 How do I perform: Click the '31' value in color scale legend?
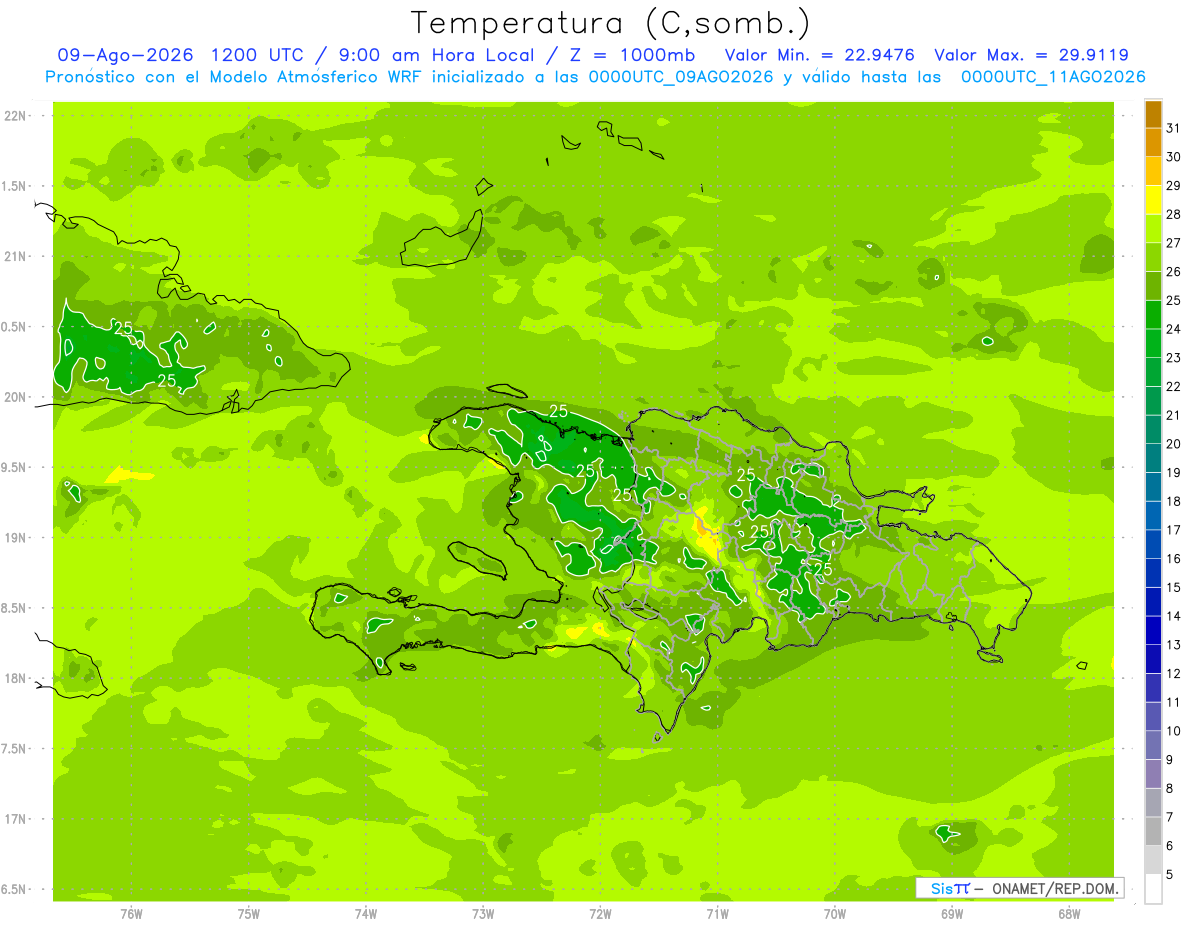click(x=1173, y=128)
